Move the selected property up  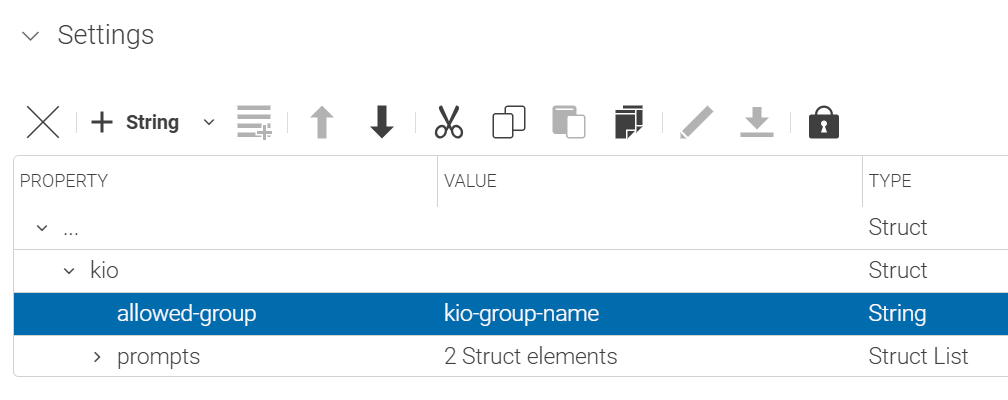[321, 122]
